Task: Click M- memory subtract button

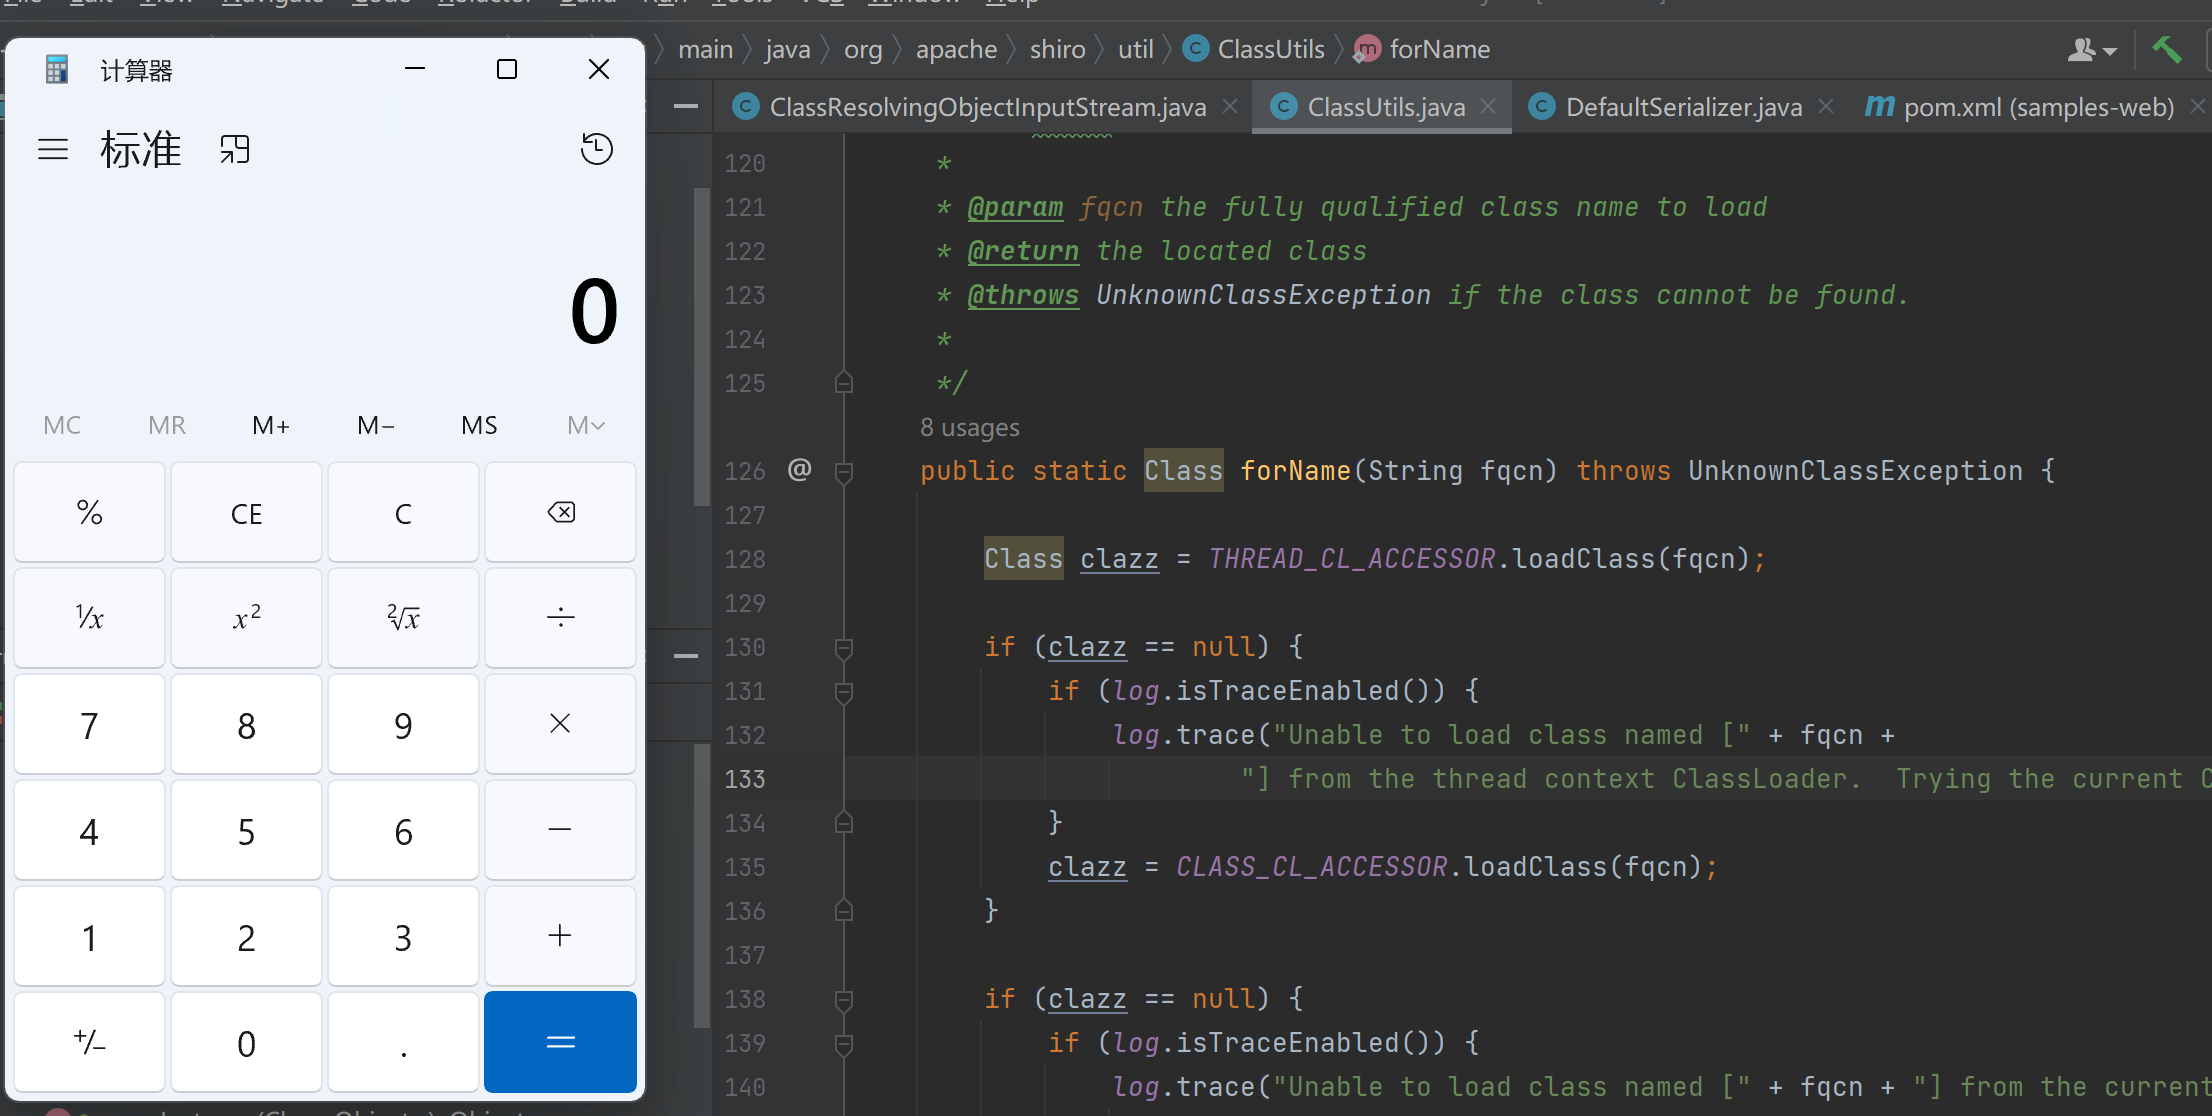Action: tap(376, 425)
